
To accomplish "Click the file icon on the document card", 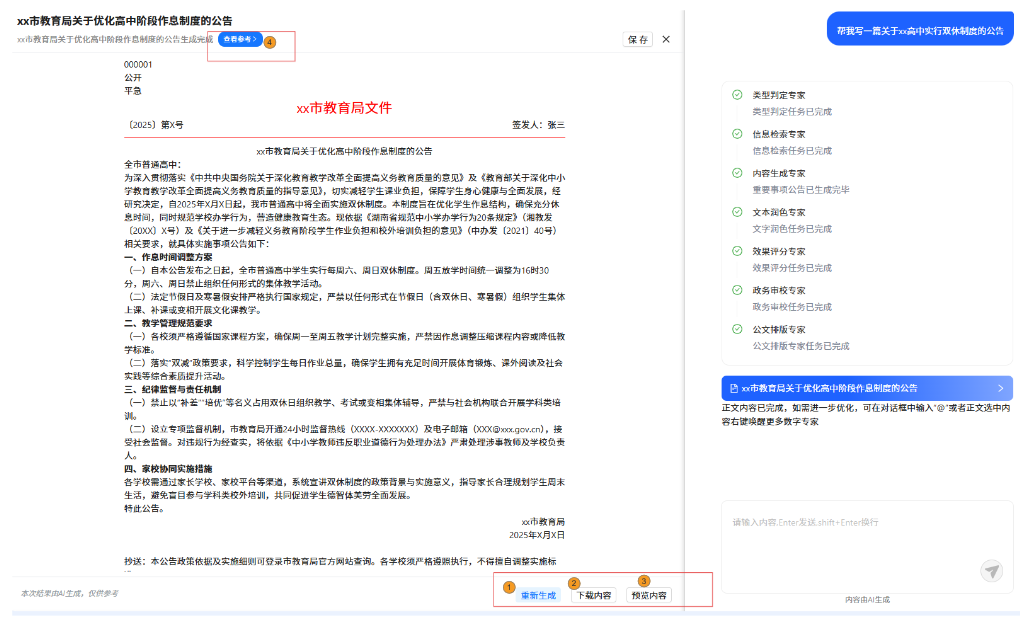I will (734, 388).
